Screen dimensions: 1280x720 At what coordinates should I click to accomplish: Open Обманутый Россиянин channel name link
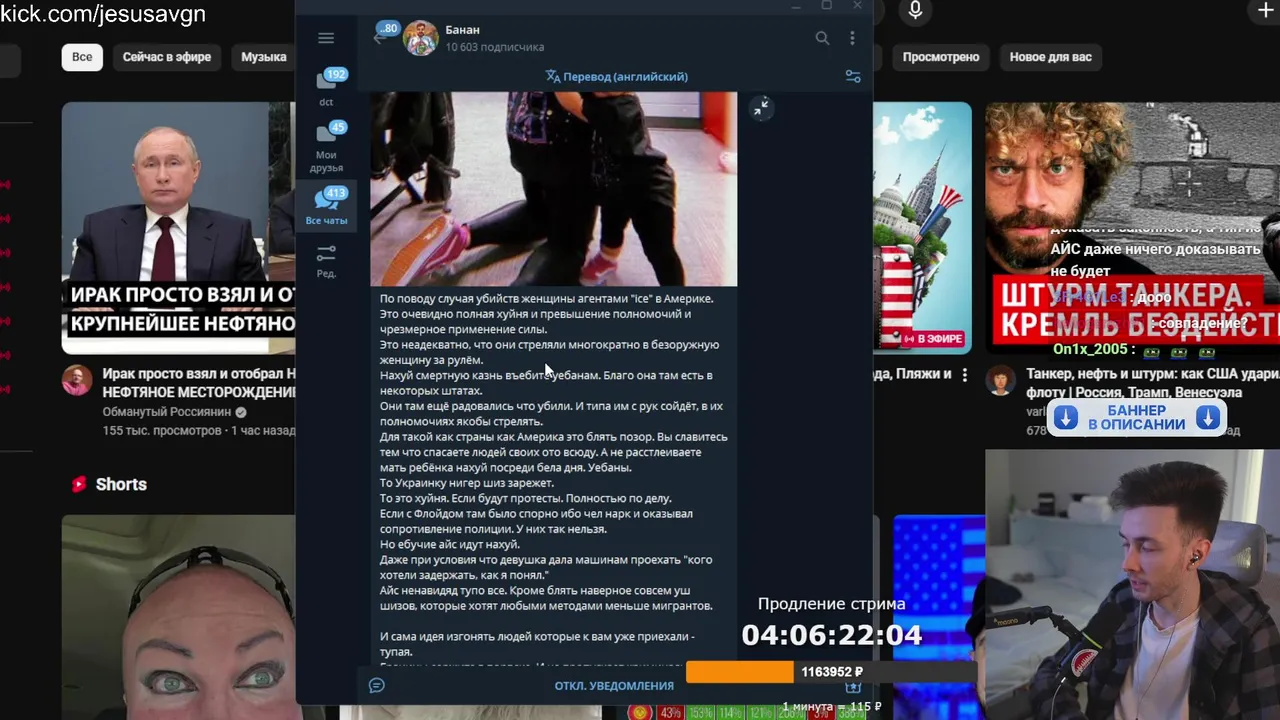click(167, 412)
